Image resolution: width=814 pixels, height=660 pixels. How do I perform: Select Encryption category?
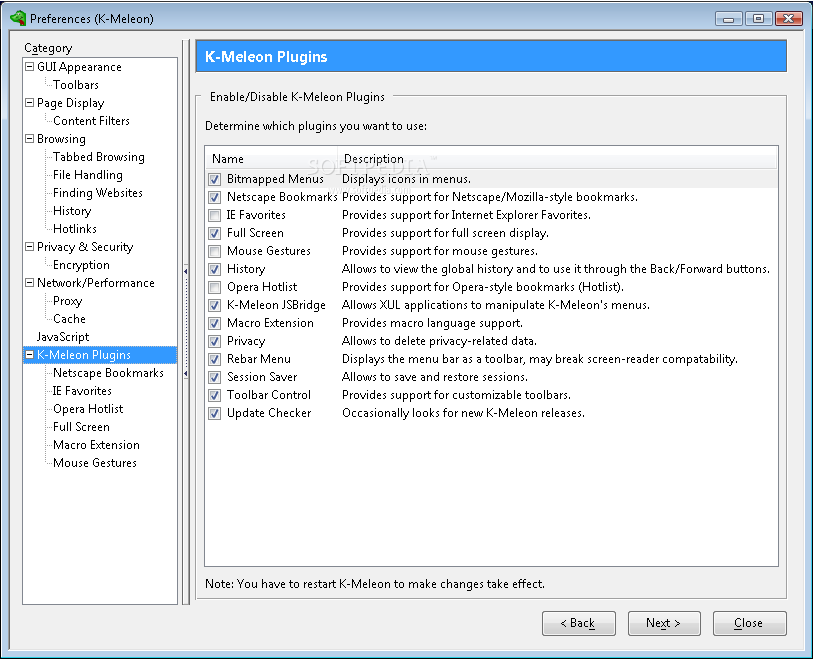point(82,265)
